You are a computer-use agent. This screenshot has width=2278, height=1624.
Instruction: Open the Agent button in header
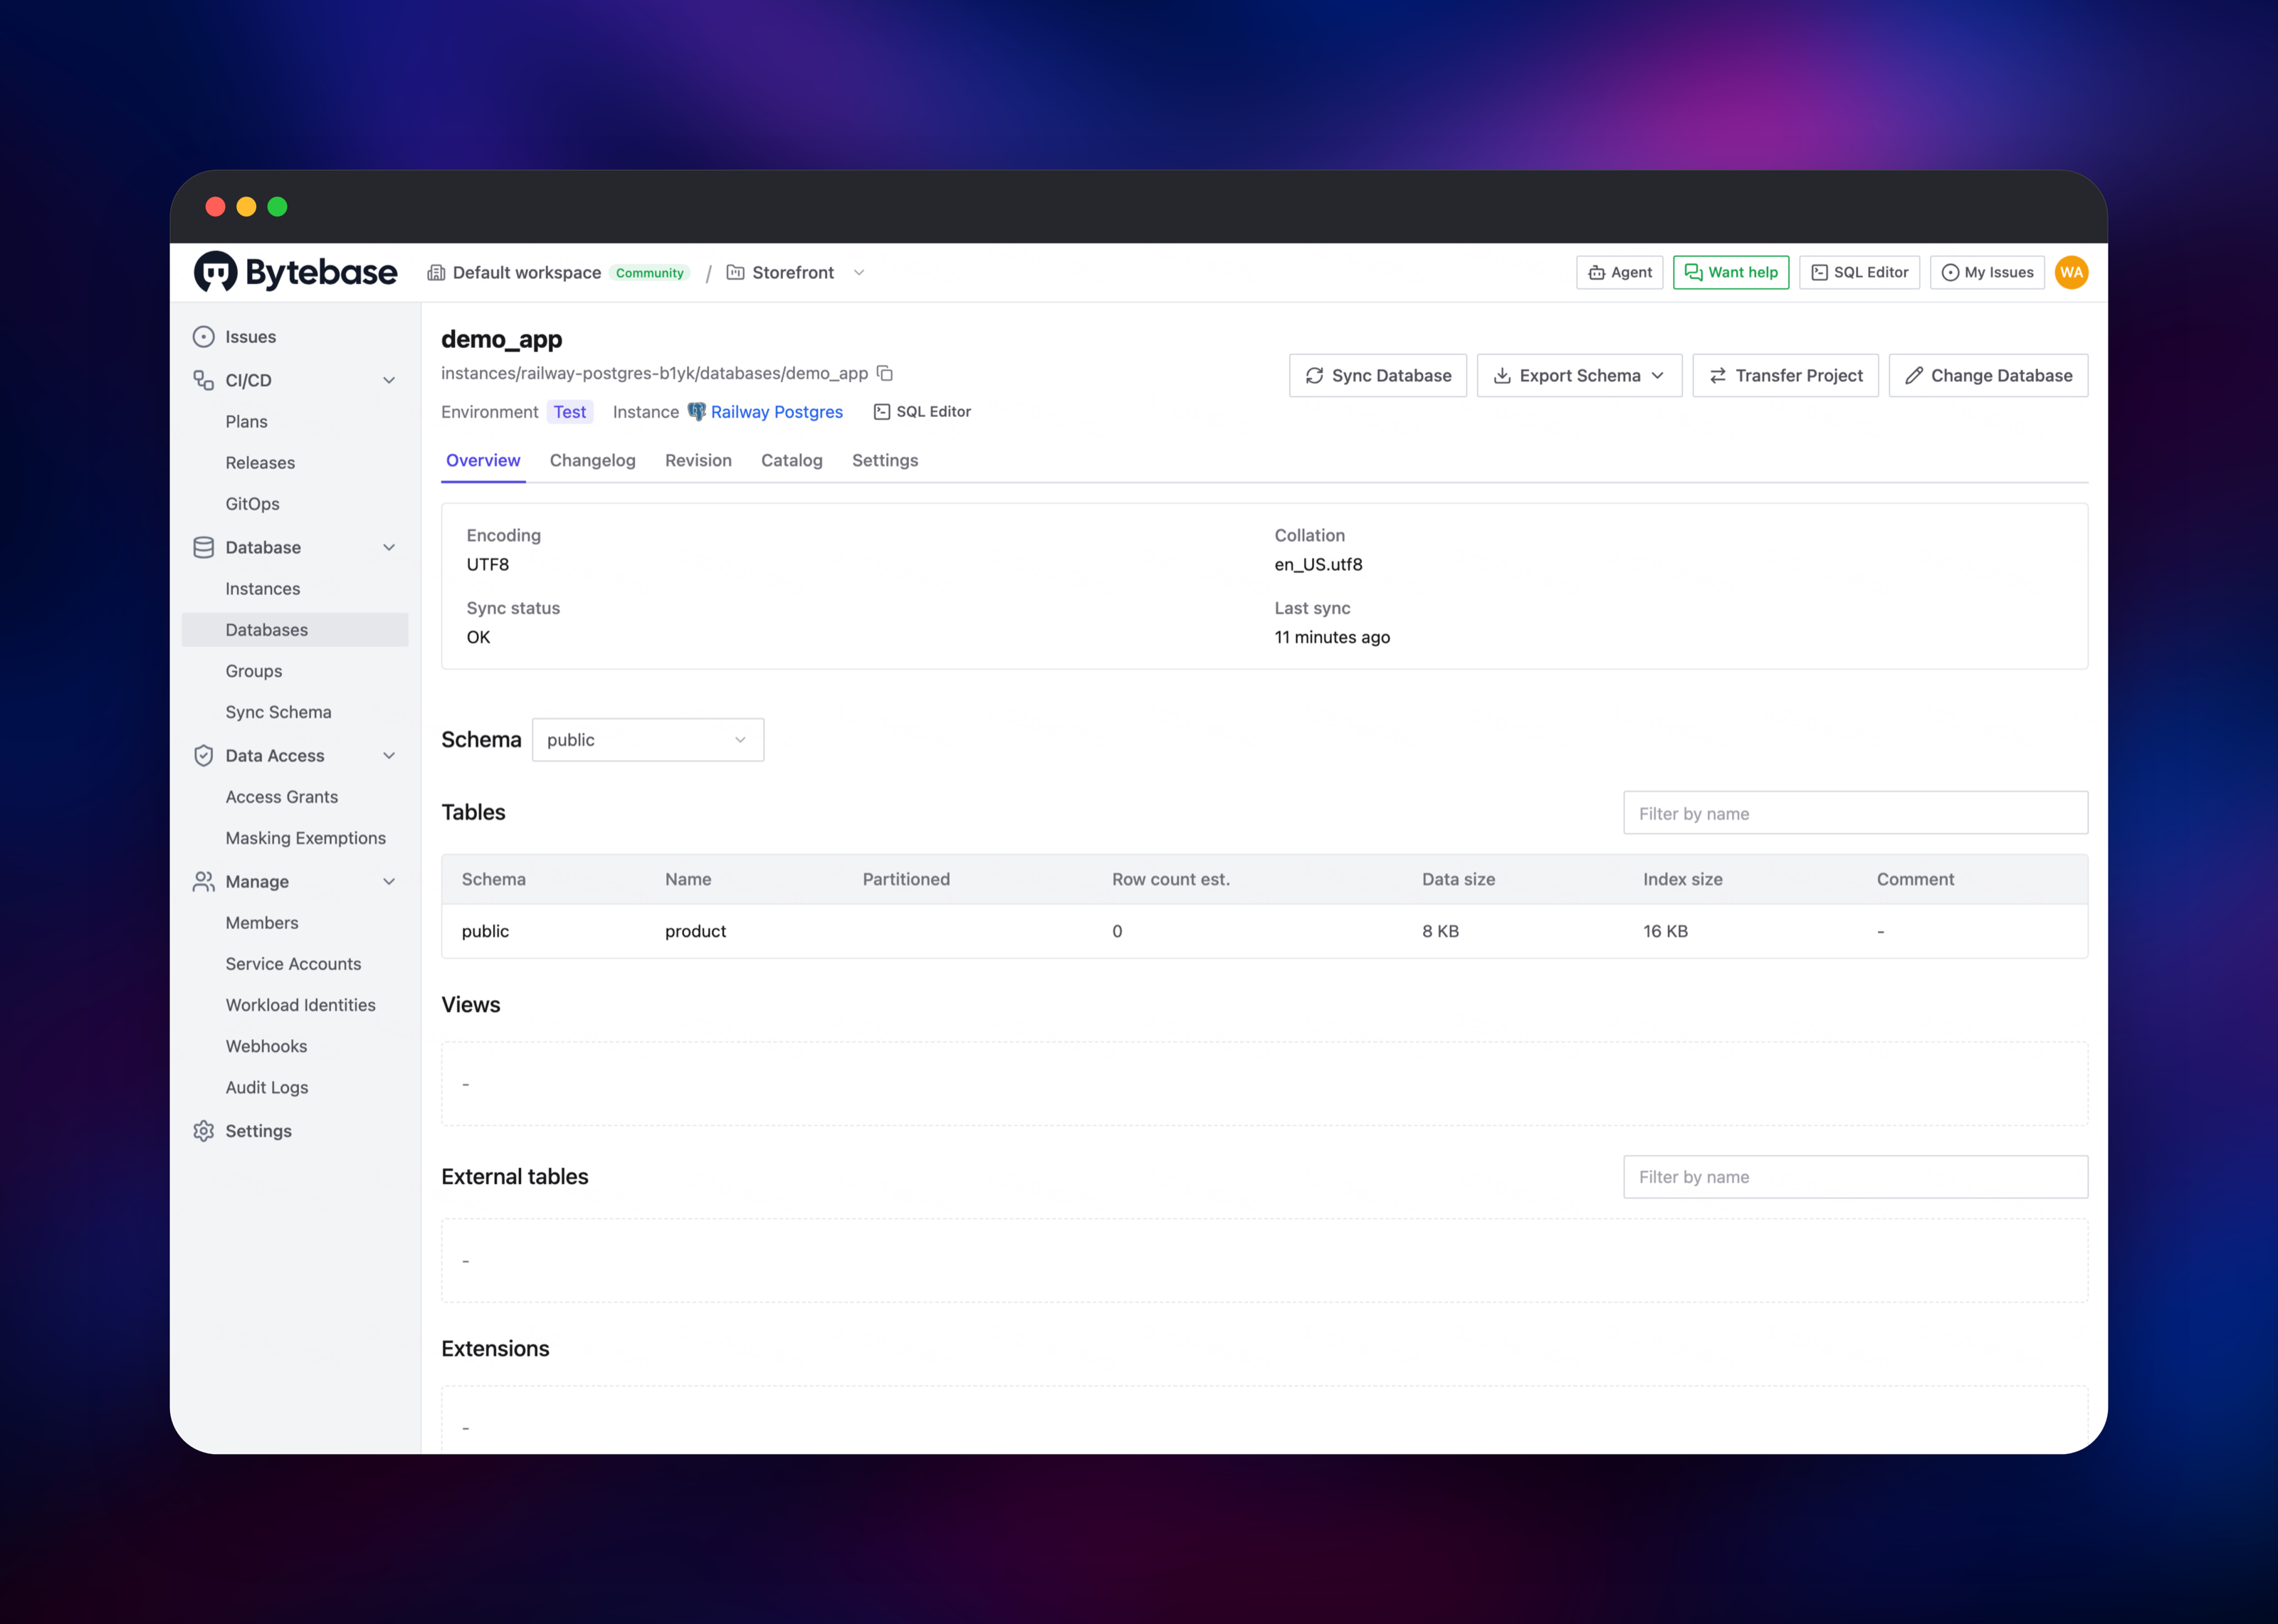click(1620, 272)
